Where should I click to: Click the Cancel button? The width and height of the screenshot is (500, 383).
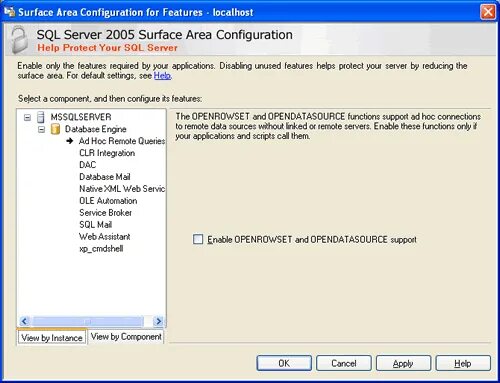point(344,363)
